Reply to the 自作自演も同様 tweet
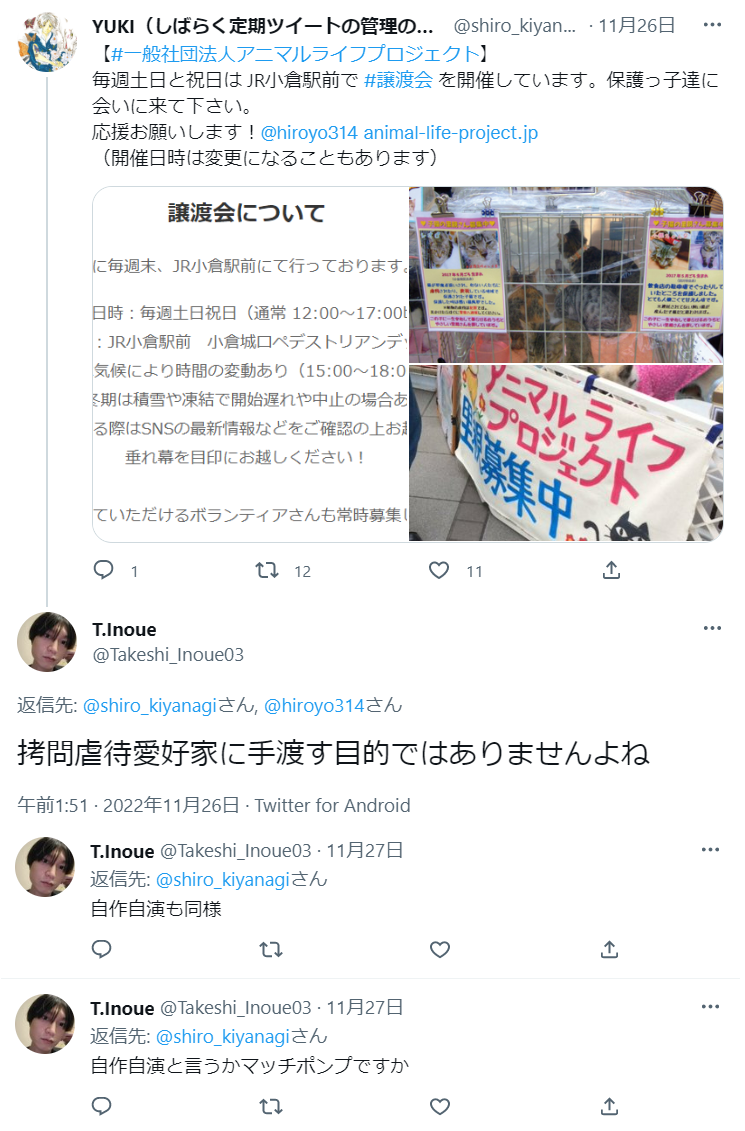 click(x=102, y=949)
